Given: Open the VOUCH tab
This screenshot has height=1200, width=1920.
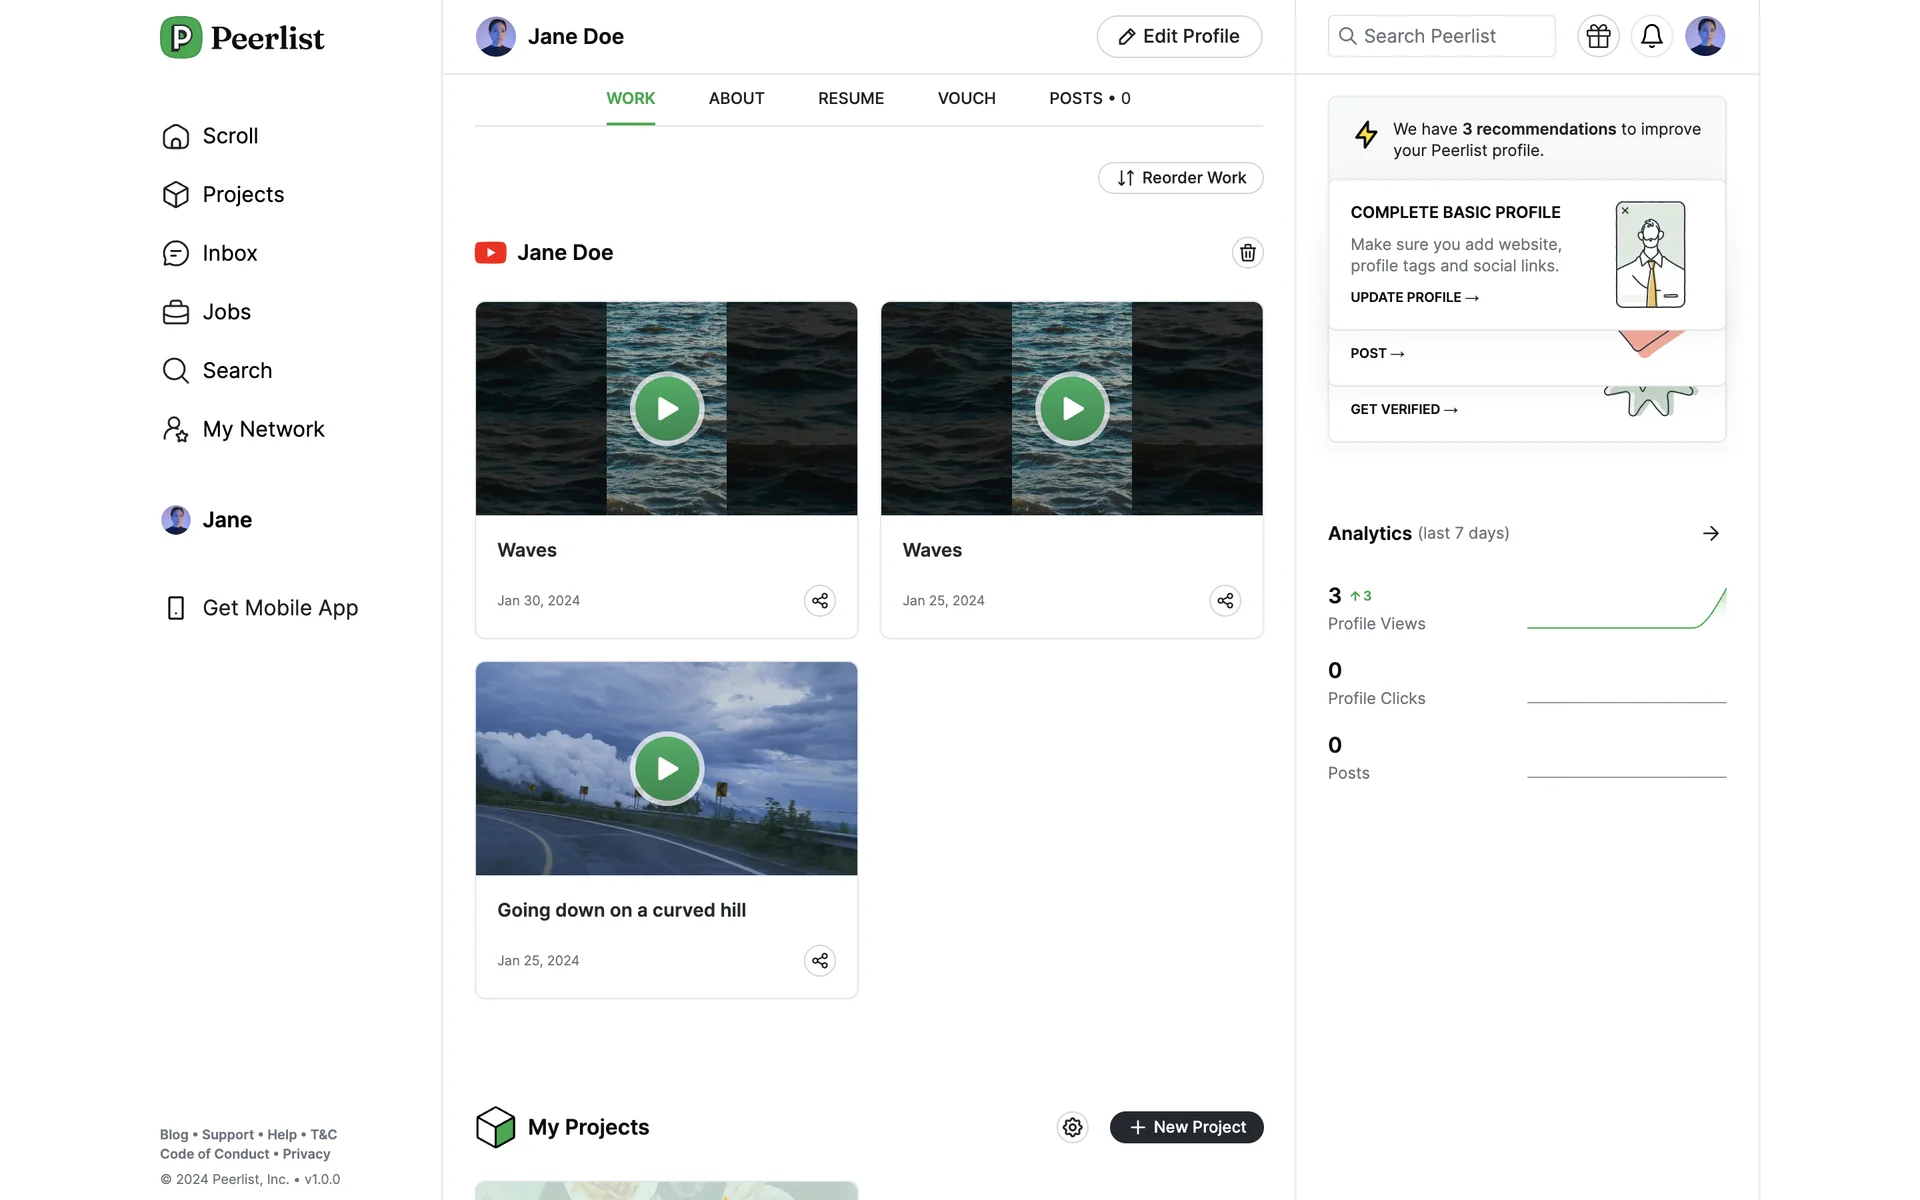Looking at the screenshot, I should click(x=966, y=99).
